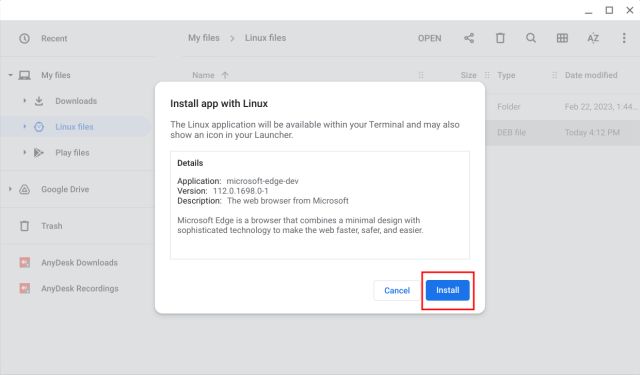Screen dimensions: 640x375
Task: Open the Trash folder
Action: tap(51, 226)
